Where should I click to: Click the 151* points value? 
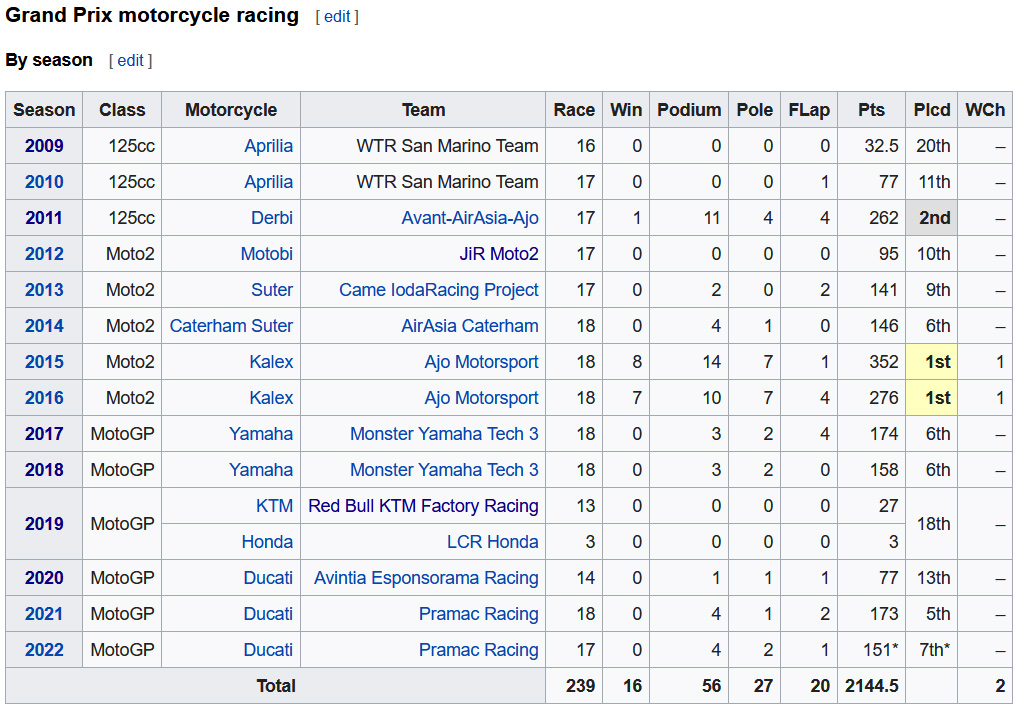[881, 649]
